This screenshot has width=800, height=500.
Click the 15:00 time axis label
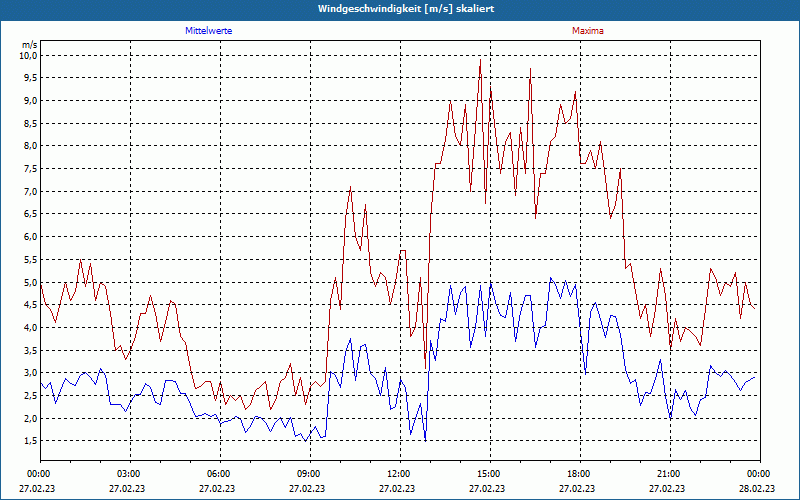[490, 474]
